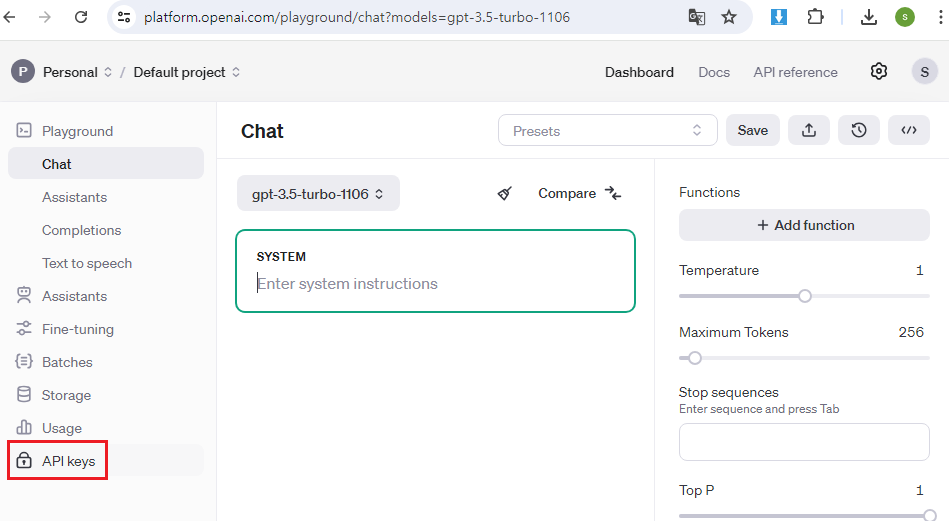
Task: Click the Storage database icon
Action: 24,395
